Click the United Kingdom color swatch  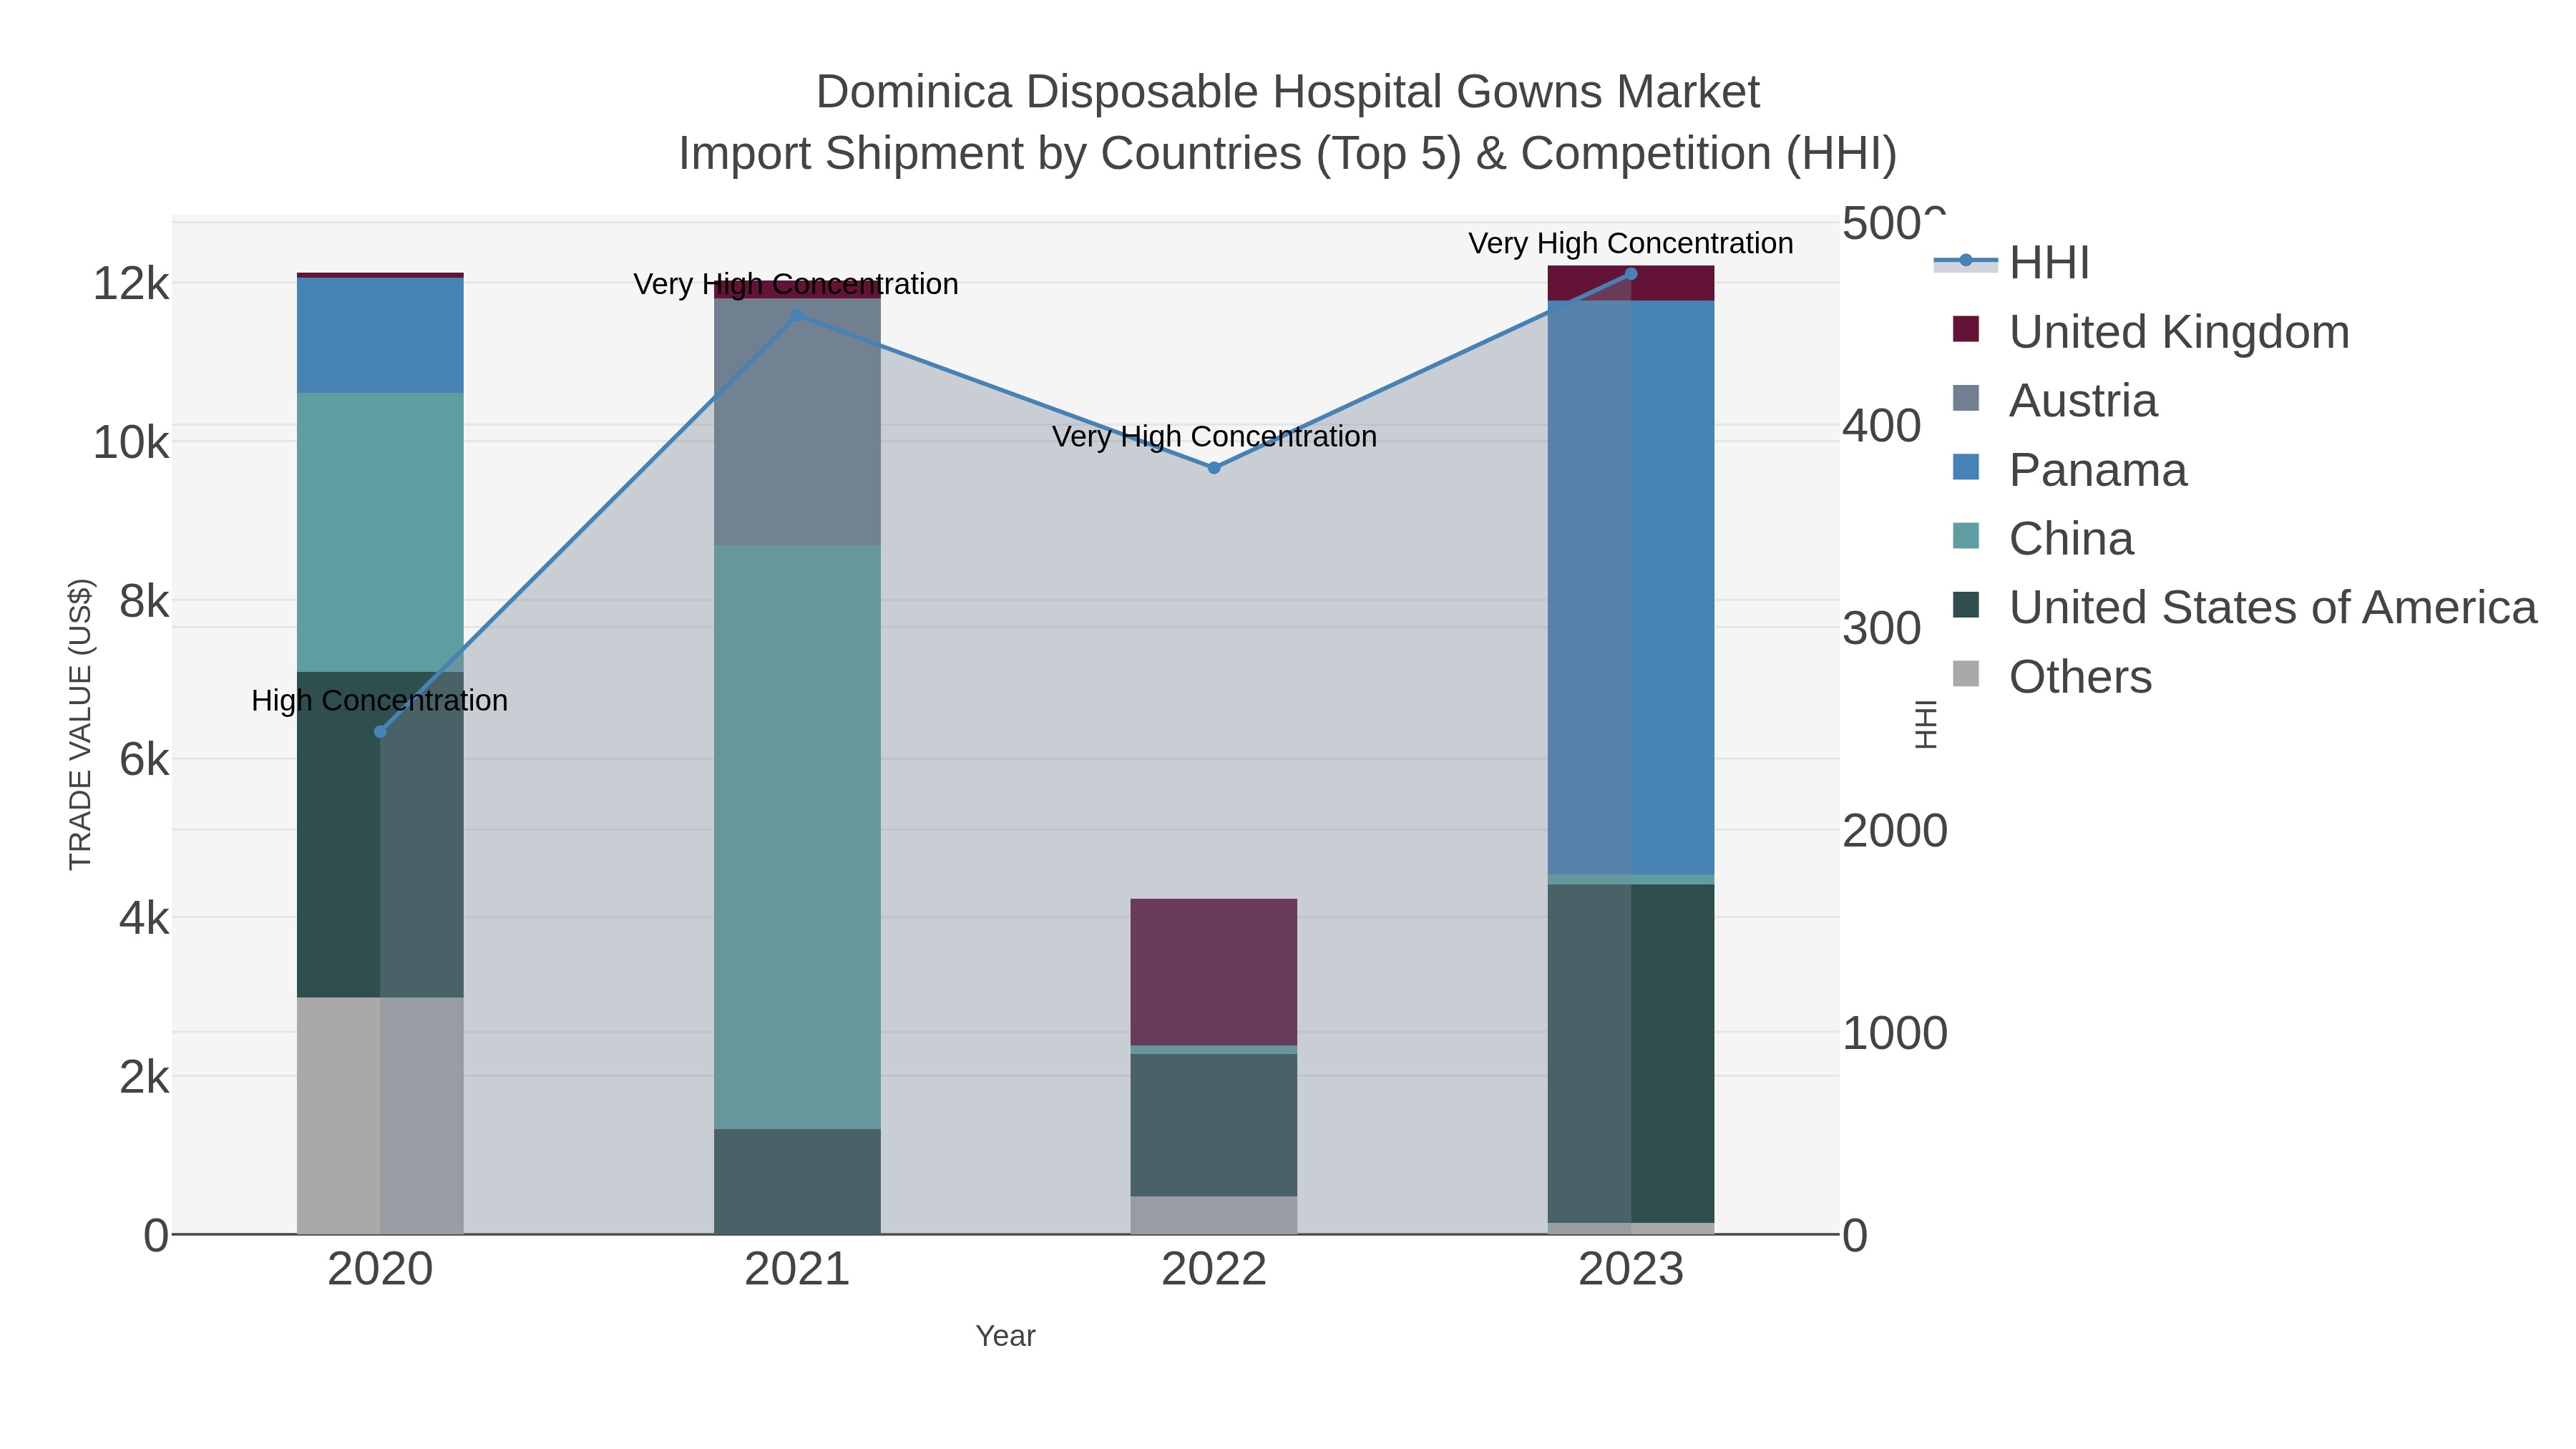1966,330
